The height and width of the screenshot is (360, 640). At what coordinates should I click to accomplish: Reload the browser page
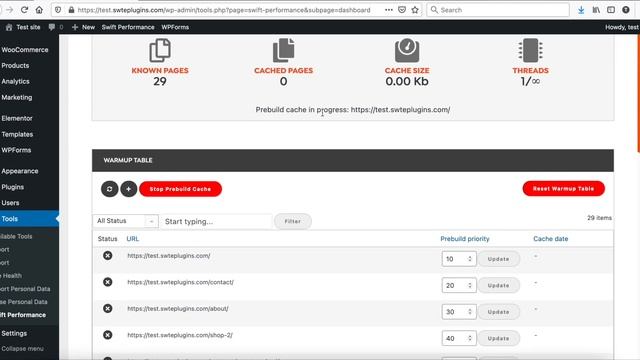pyautogui.click(x=24, y=10)
